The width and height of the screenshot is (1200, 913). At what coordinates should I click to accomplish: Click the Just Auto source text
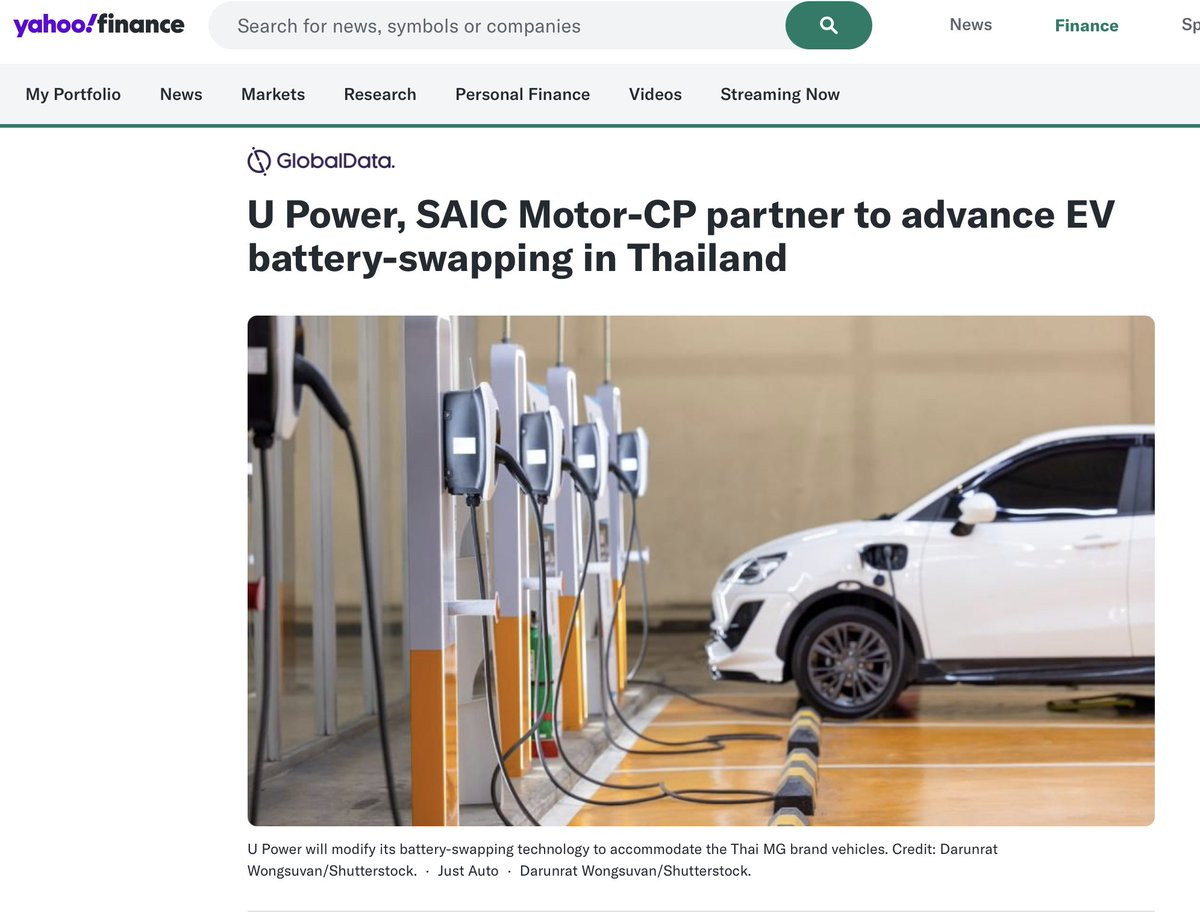click(x=468, y=871)
